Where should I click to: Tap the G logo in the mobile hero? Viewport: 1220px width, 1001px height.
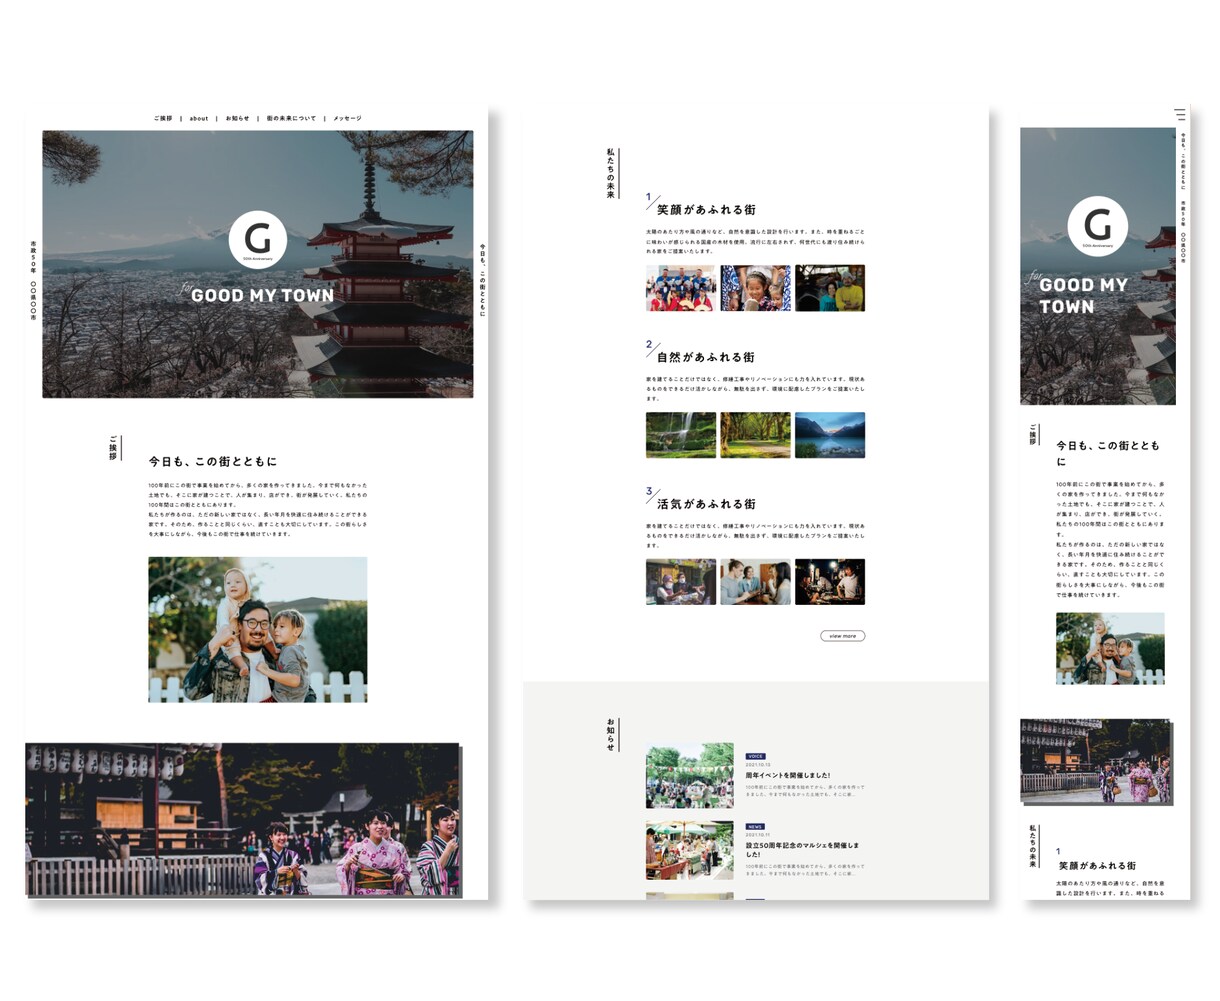pyautogui.click(x=1097, y=226)
